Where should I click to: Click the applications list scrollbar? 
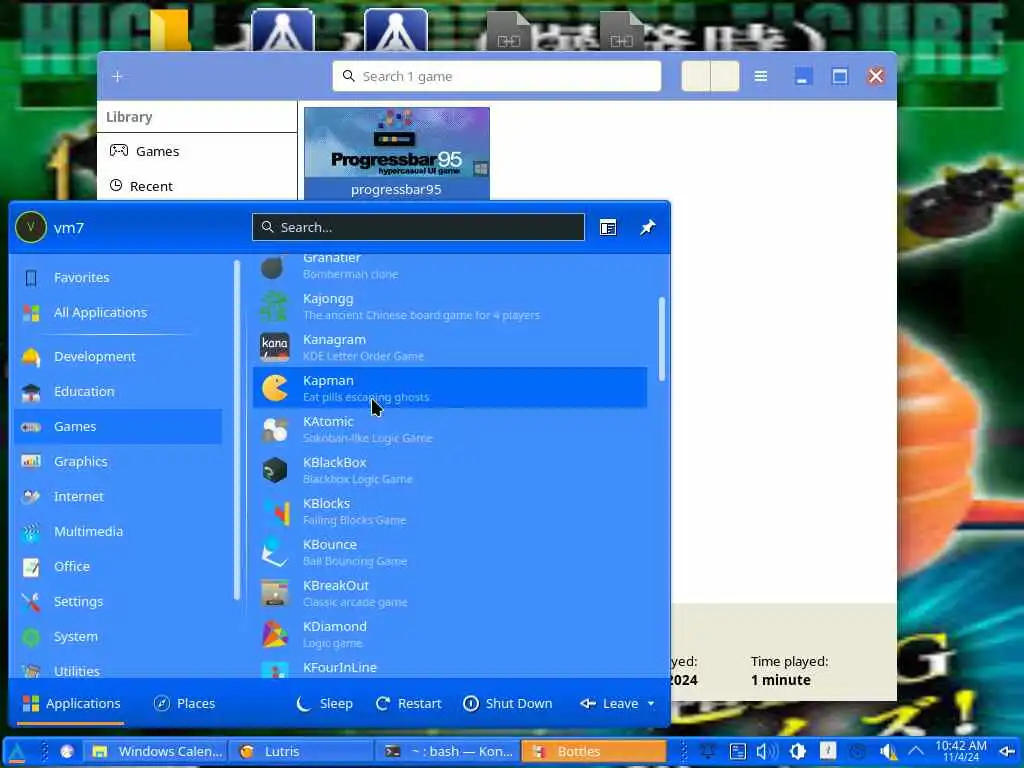pos(662,338)
